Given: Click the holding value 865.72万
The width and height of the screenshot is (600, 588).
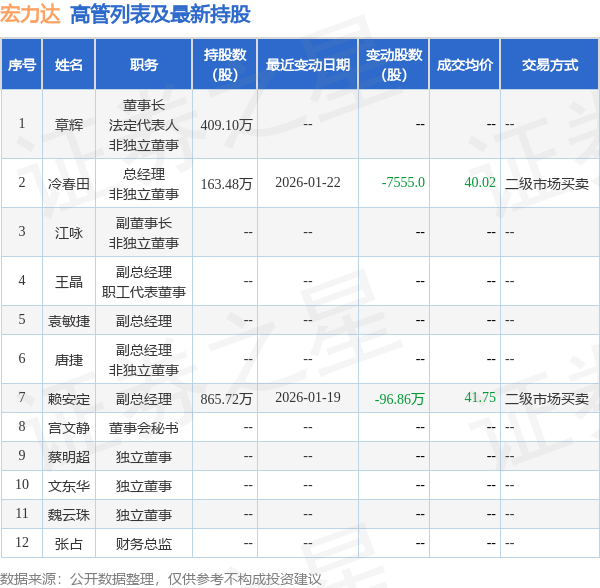Looking at the screenshot, I should [226, 399].
